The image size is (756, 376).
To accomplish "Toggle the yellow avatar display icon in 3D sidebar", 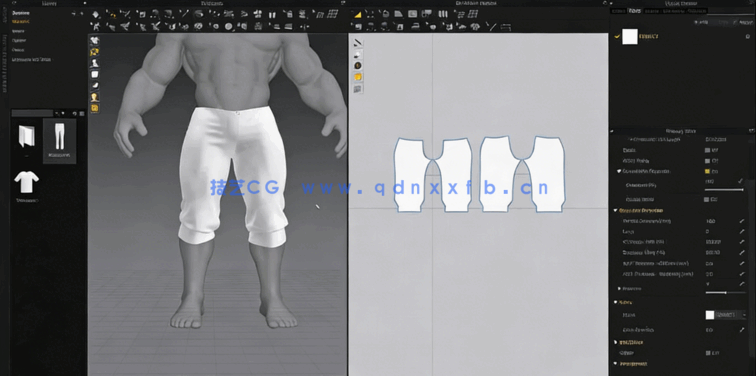I will coord(95,52).
